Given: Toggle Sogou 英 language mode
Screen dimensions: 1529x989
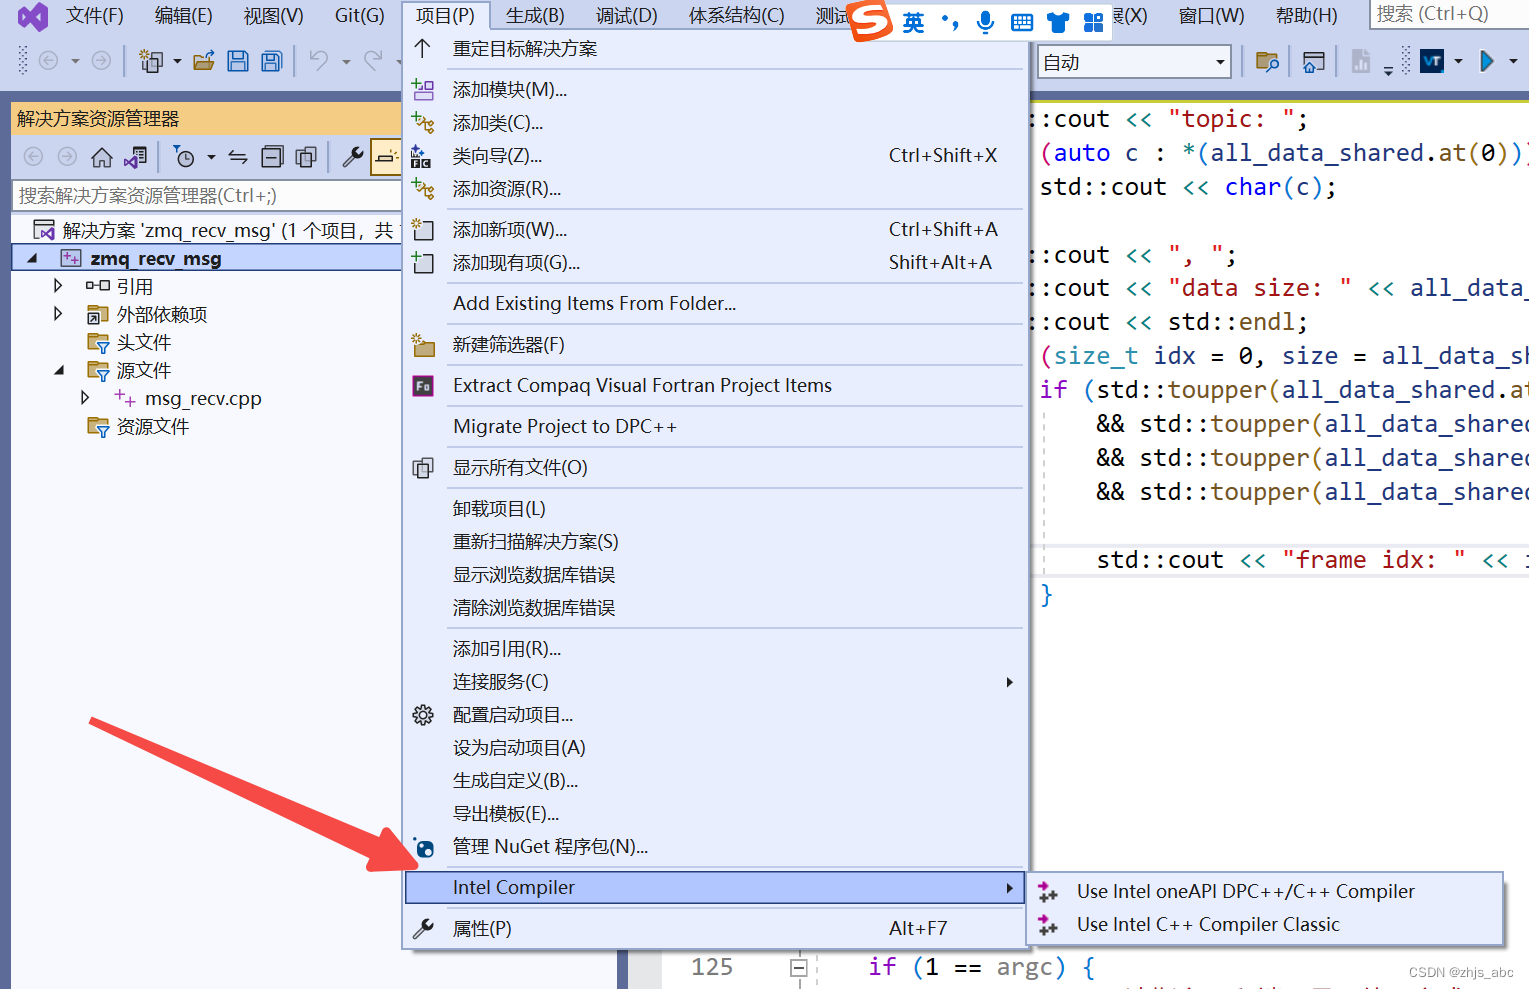Looking at the screenshot, I should (x=913, y=23).
